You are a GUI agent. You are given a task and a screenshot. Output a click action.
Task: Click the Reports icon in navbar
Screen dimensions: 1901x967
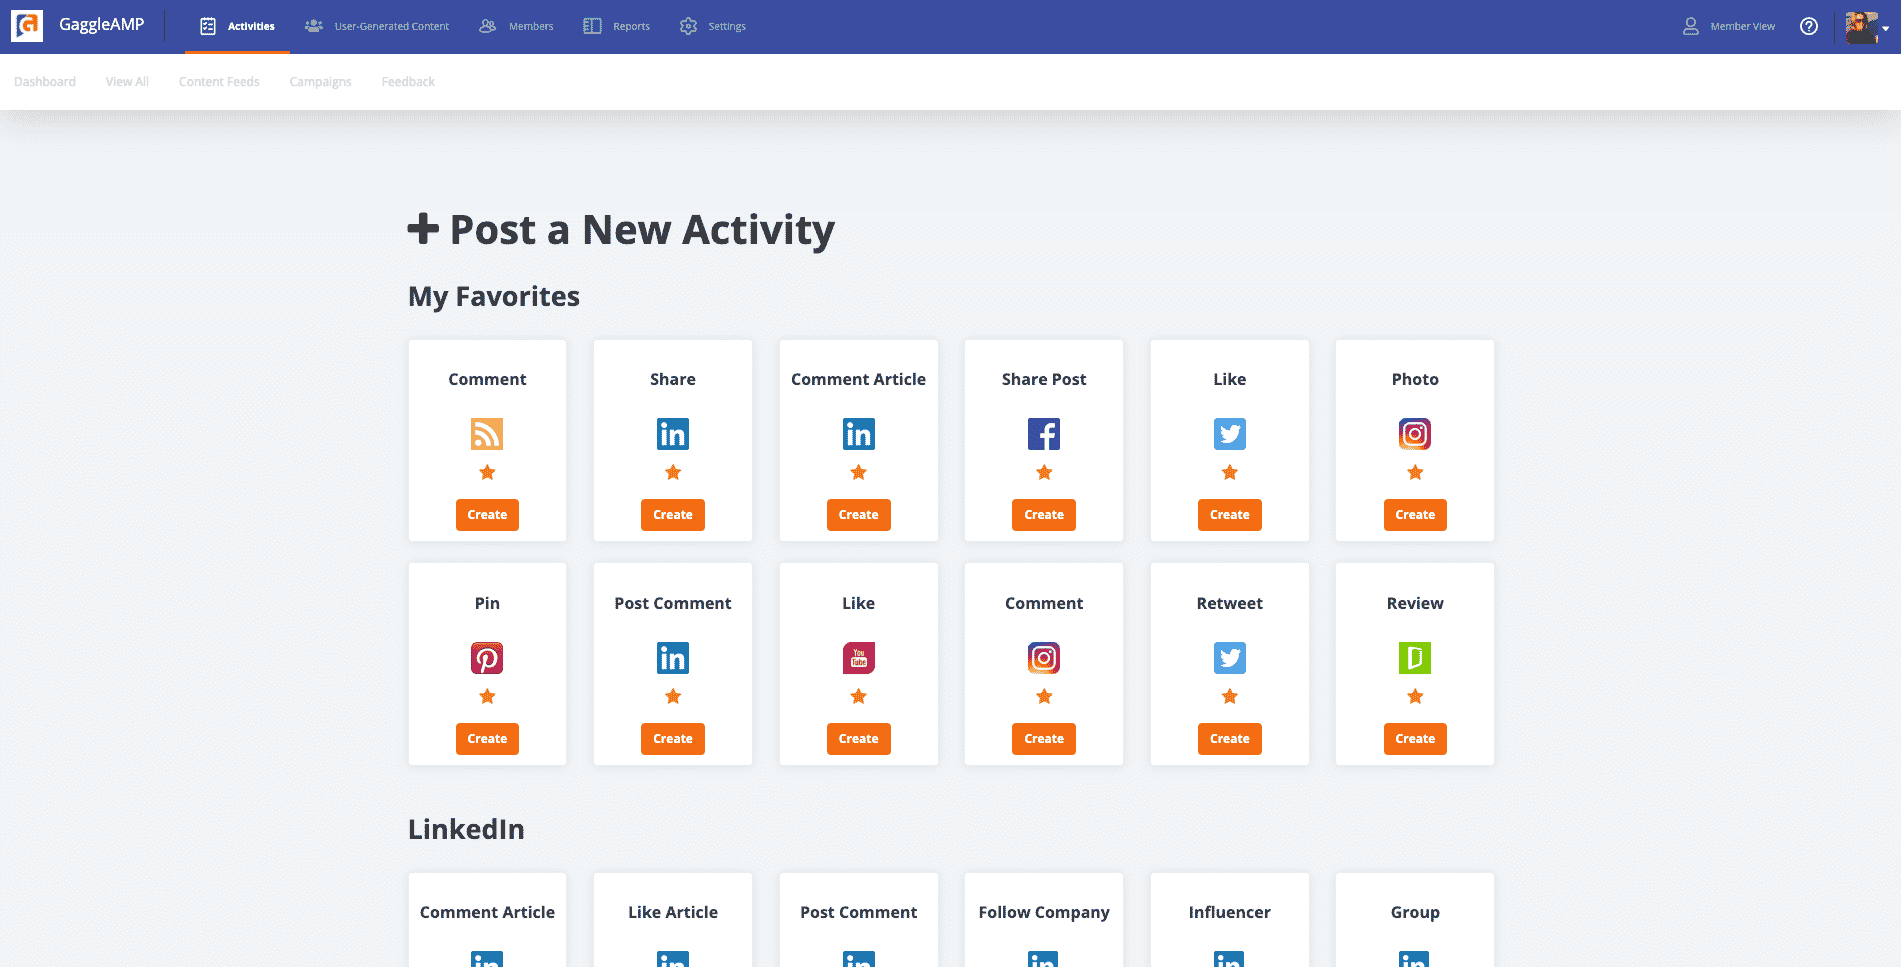coord(592,26)
